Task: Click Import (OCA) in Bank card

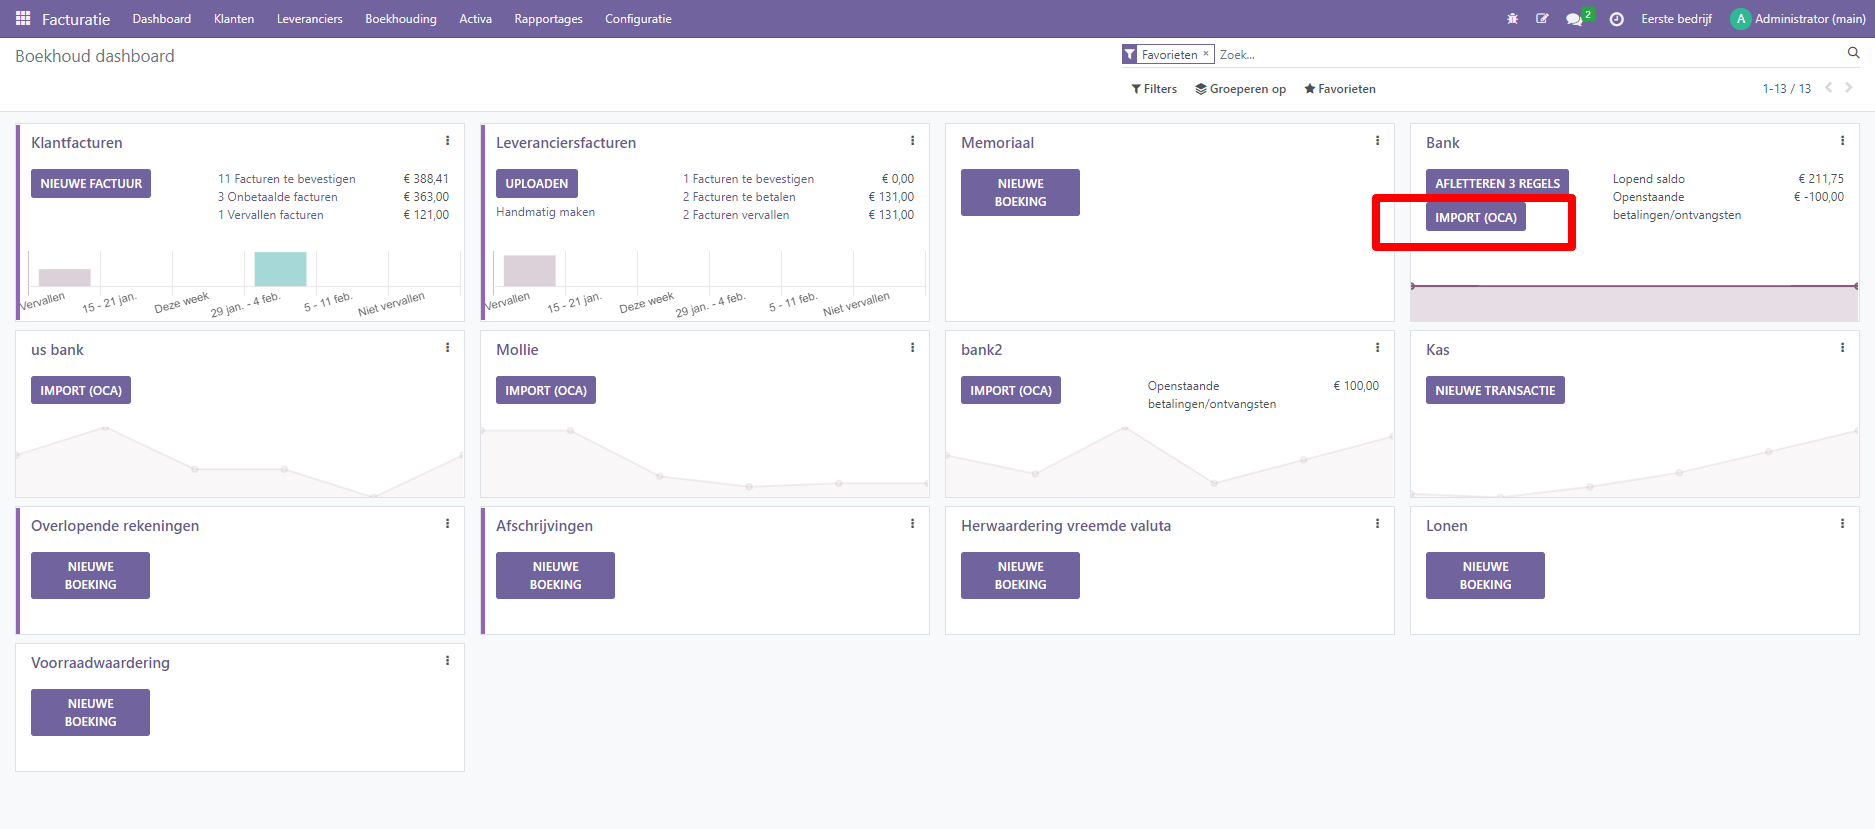Action: (x=1475, y=217)
